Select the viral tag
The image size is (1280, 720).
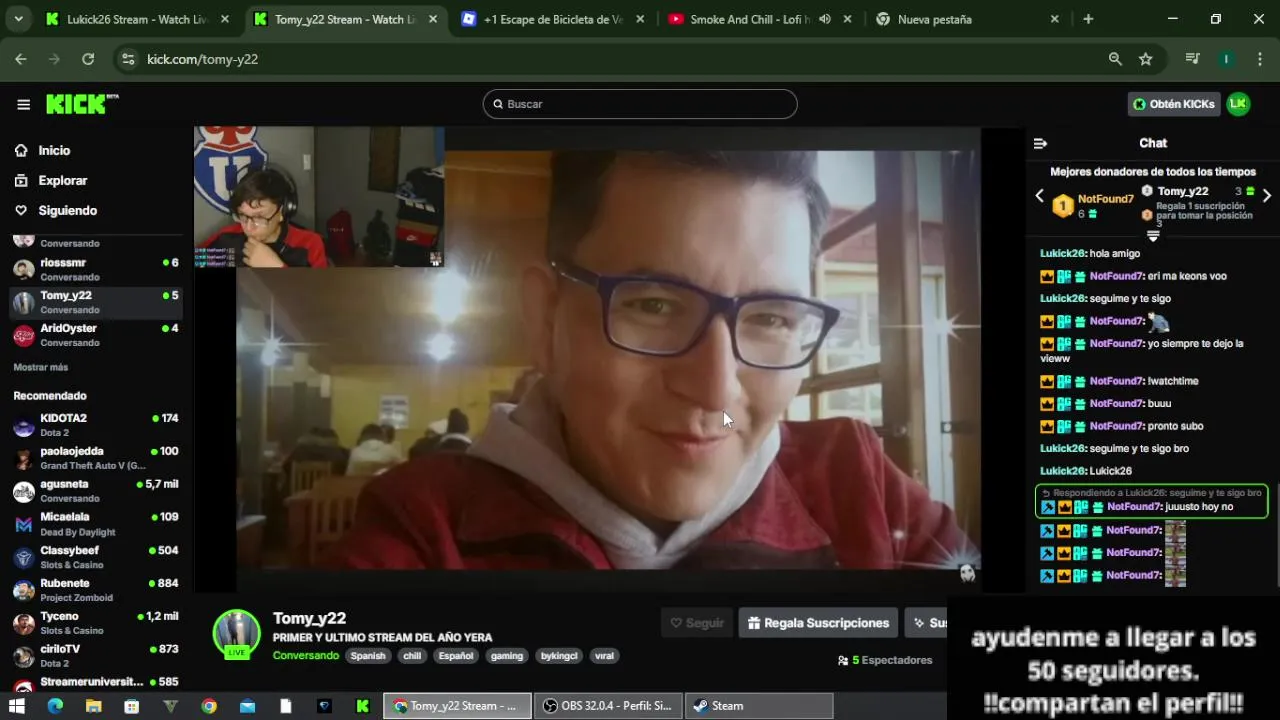point(604,656)
